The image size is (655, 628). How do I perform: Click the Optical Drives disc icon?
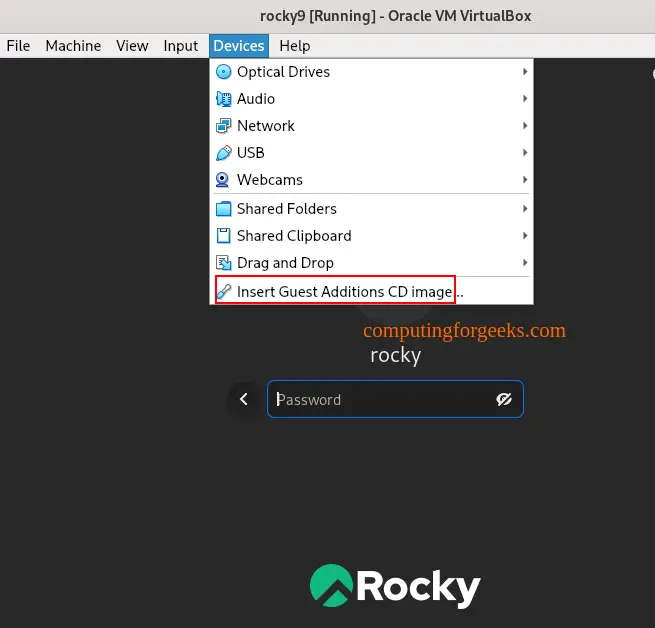coord(223,72)
